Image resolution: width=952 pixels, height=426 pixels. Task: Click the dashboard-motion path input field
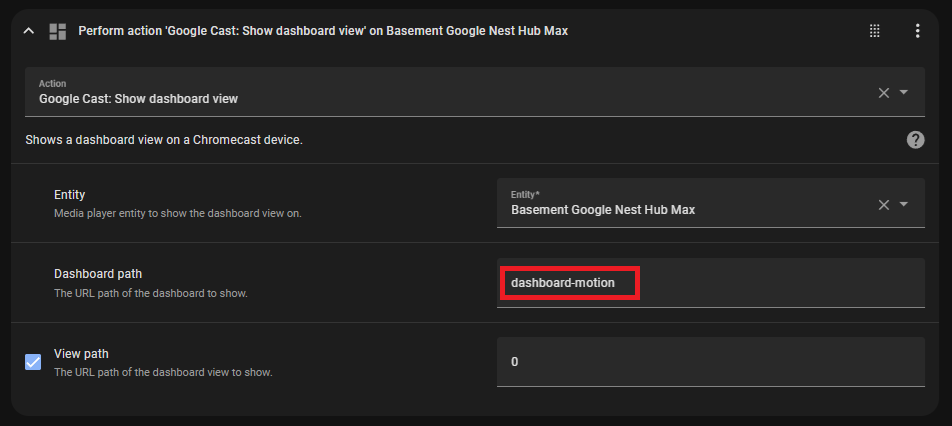tap(710, 283)
